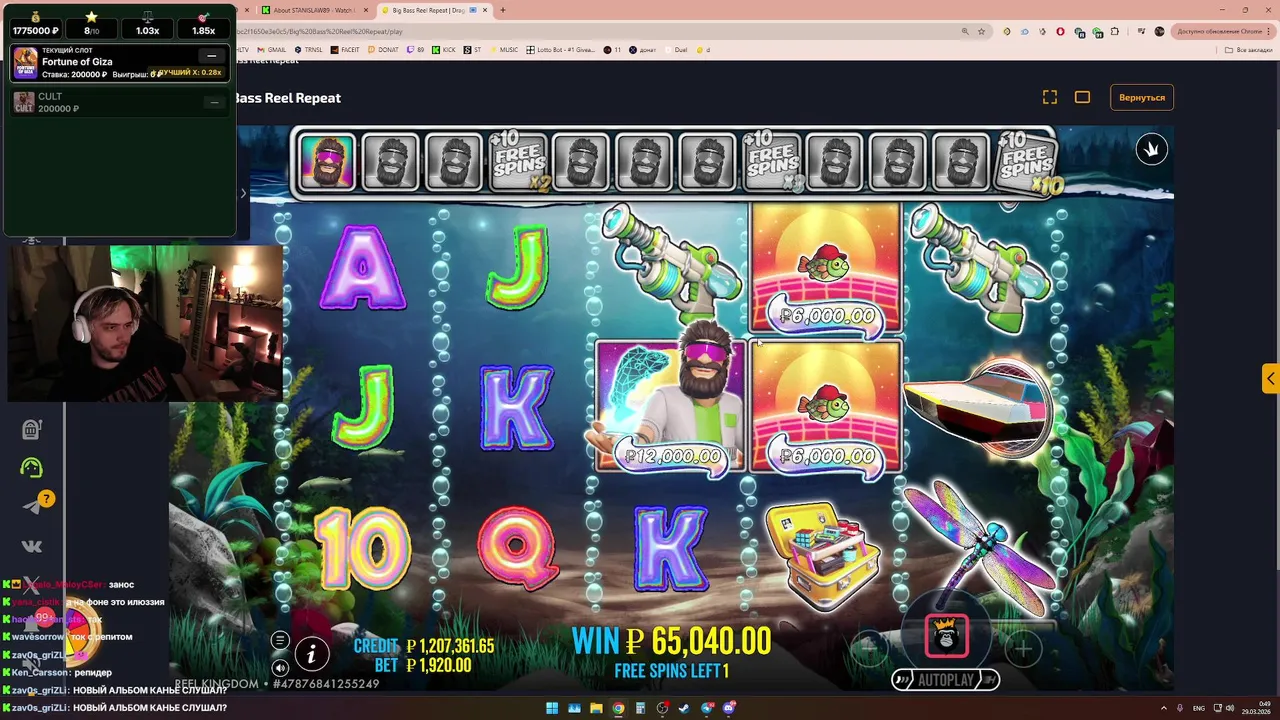Bookmark this page with star icon

(x=982, y=31)
